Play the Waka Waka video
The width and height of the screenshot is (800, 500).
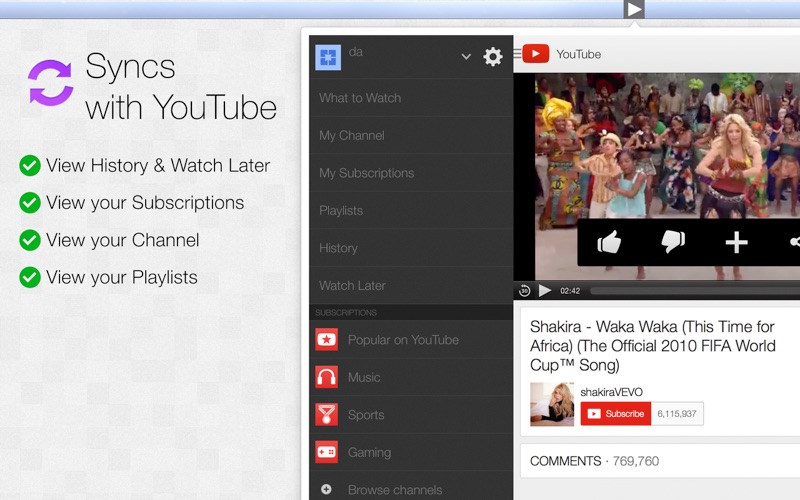coord(545,291)
